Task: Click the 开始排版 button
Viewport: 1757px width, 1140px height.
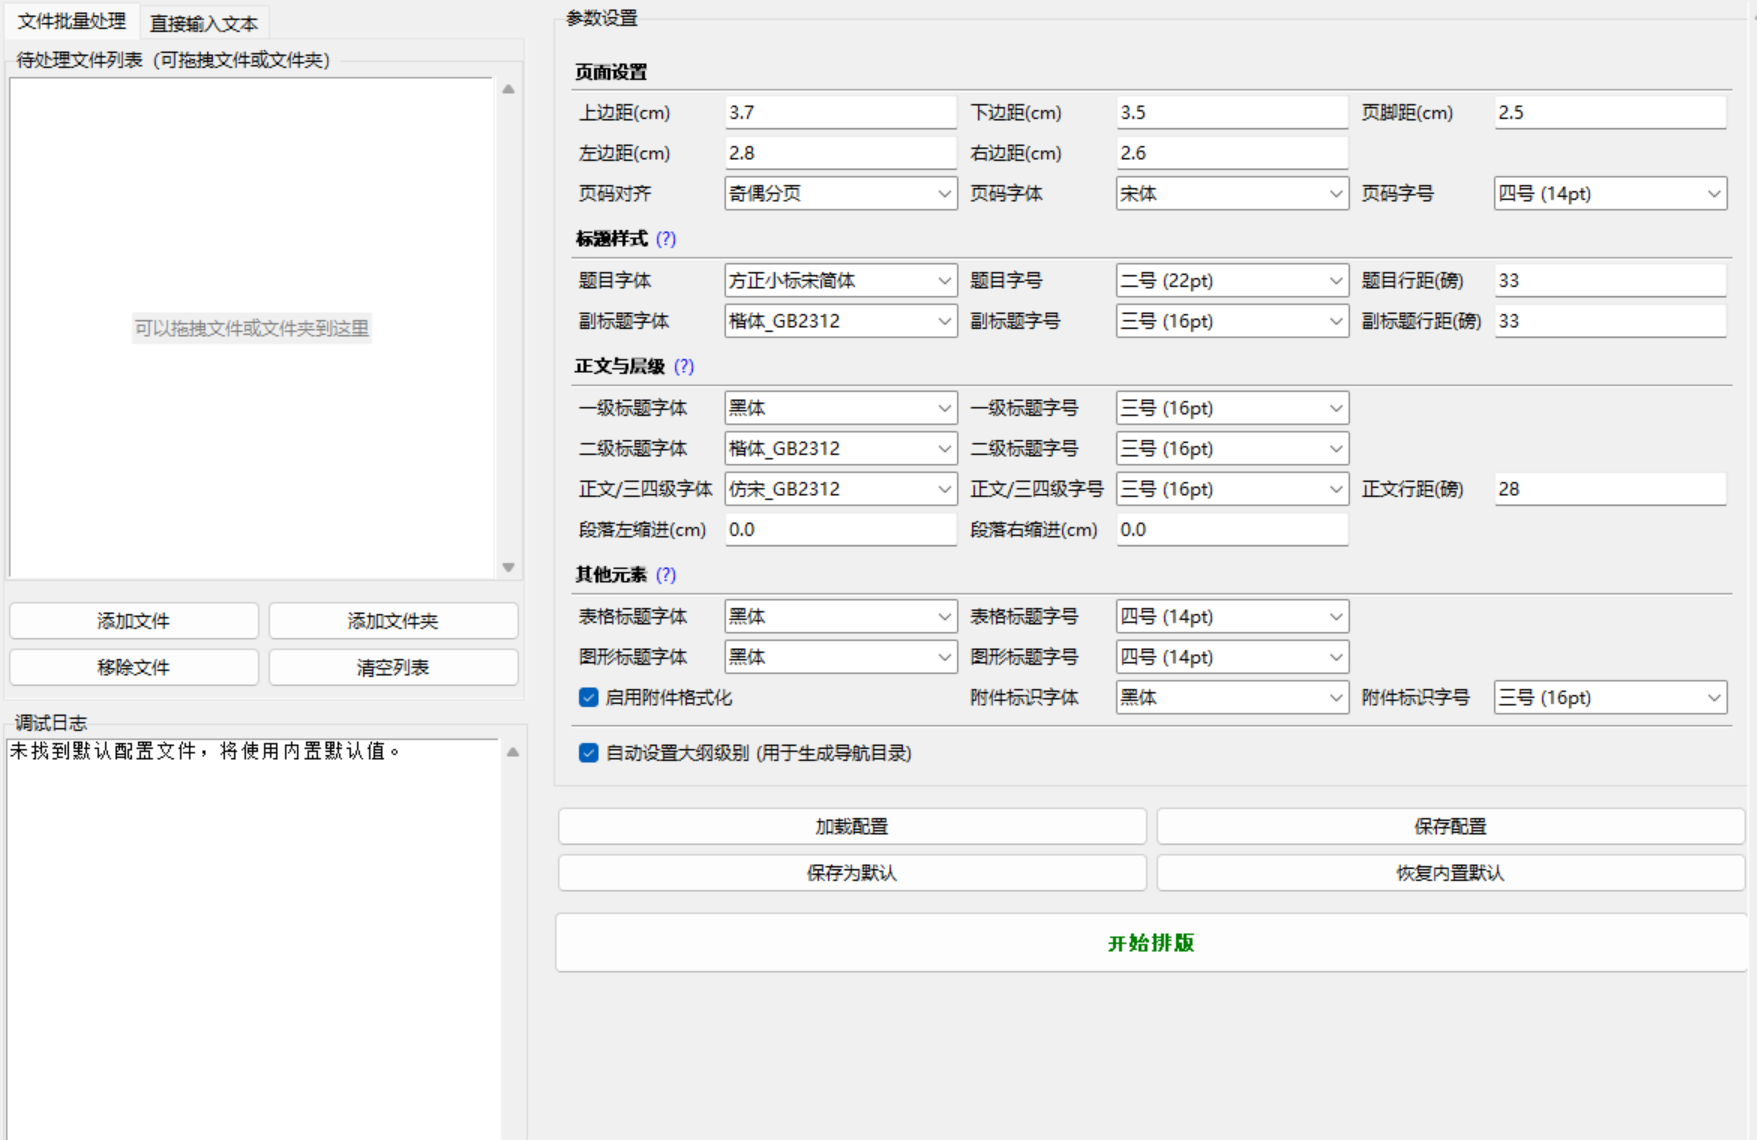Action: point(1150,942)
